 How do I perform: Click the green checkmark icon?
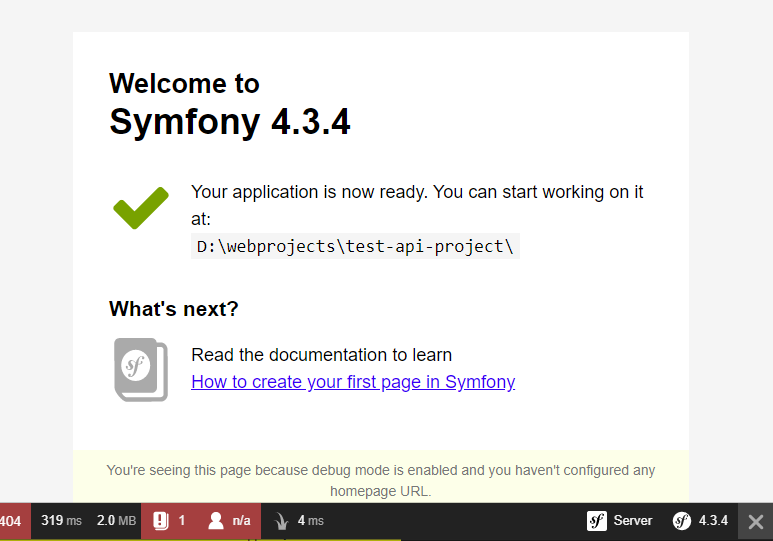pos(141,207)
